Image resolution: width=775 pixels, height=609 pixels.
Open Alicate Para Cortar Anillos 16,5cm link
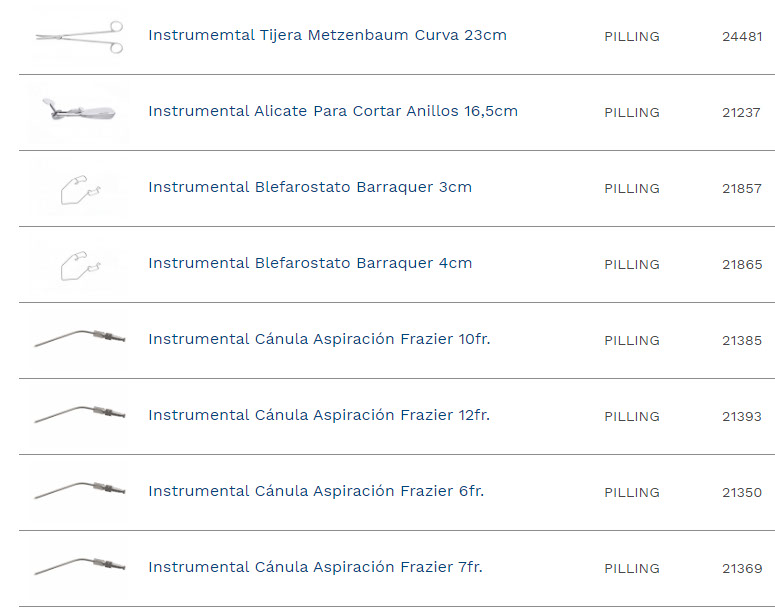point(333,111)
